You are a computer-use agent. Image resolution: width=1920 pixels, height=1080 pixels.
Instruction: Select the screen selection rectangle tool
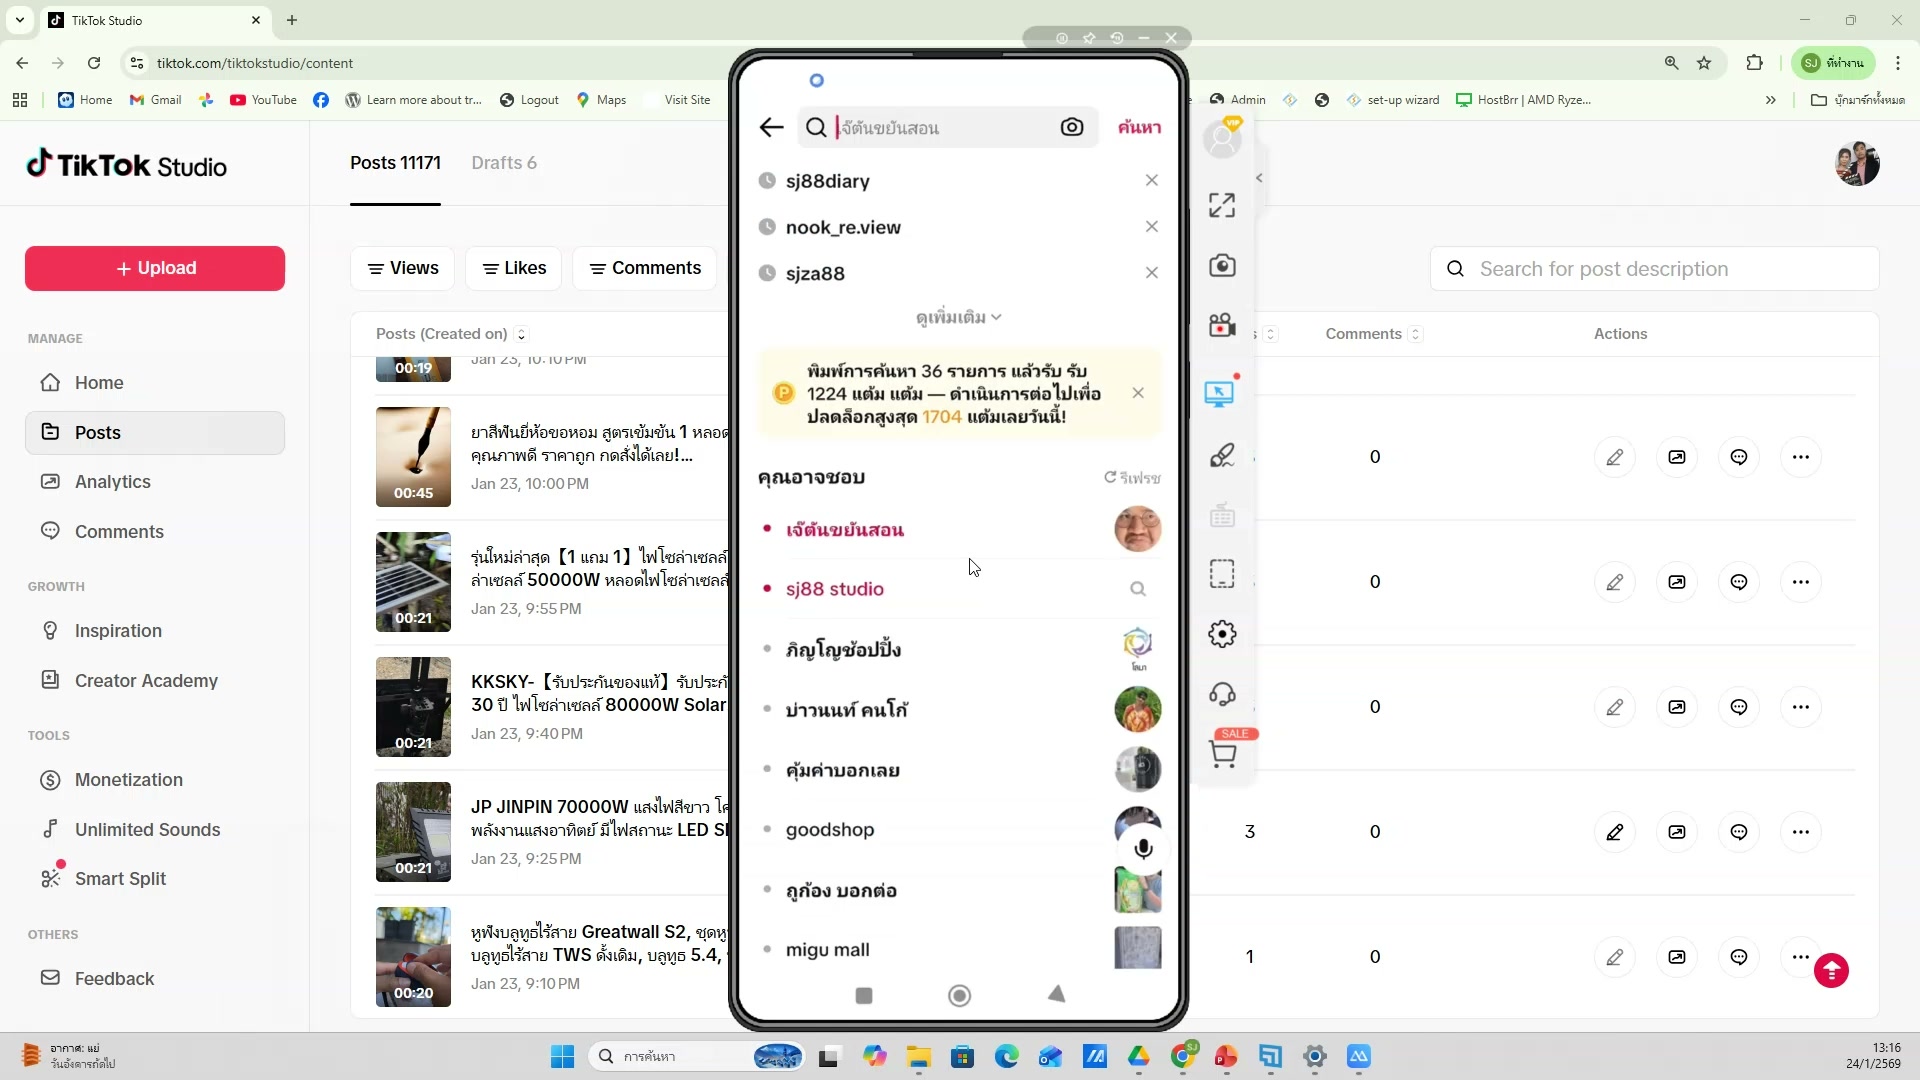click(x=1222, y=573)
